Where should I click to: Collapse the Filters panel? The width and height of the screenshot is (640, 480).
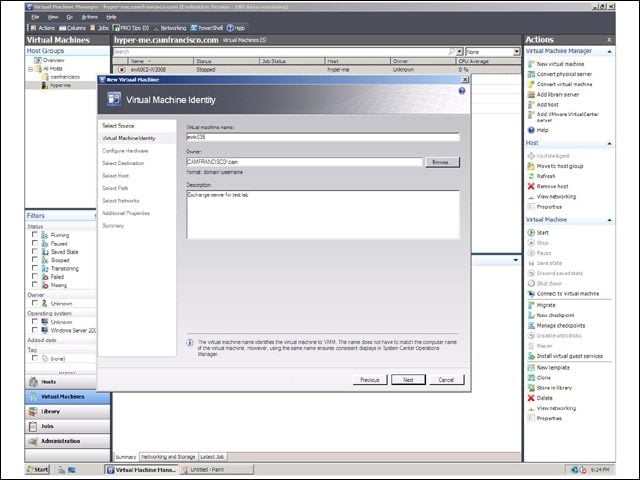pyautogui.click(x=95, y=216)
